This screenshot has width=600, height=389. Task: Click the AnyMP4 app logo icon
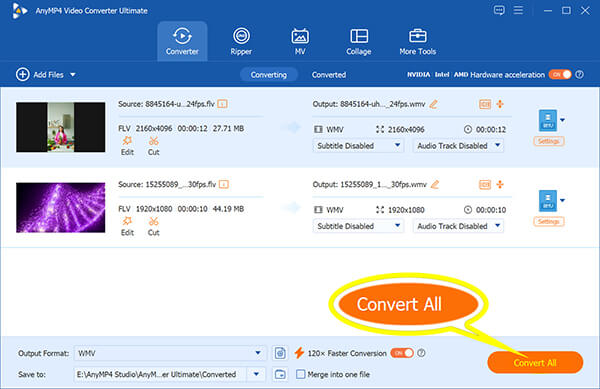(19, 10)
